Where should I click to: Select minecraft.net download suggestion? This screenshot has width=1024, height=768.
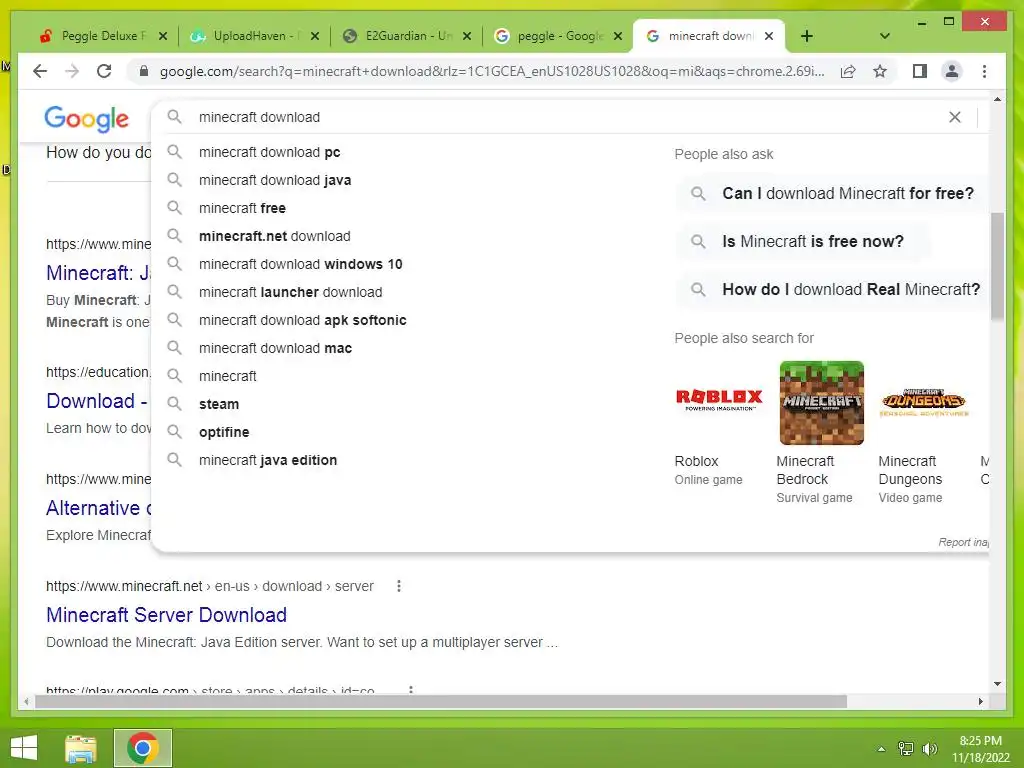[x=274, y=236]
